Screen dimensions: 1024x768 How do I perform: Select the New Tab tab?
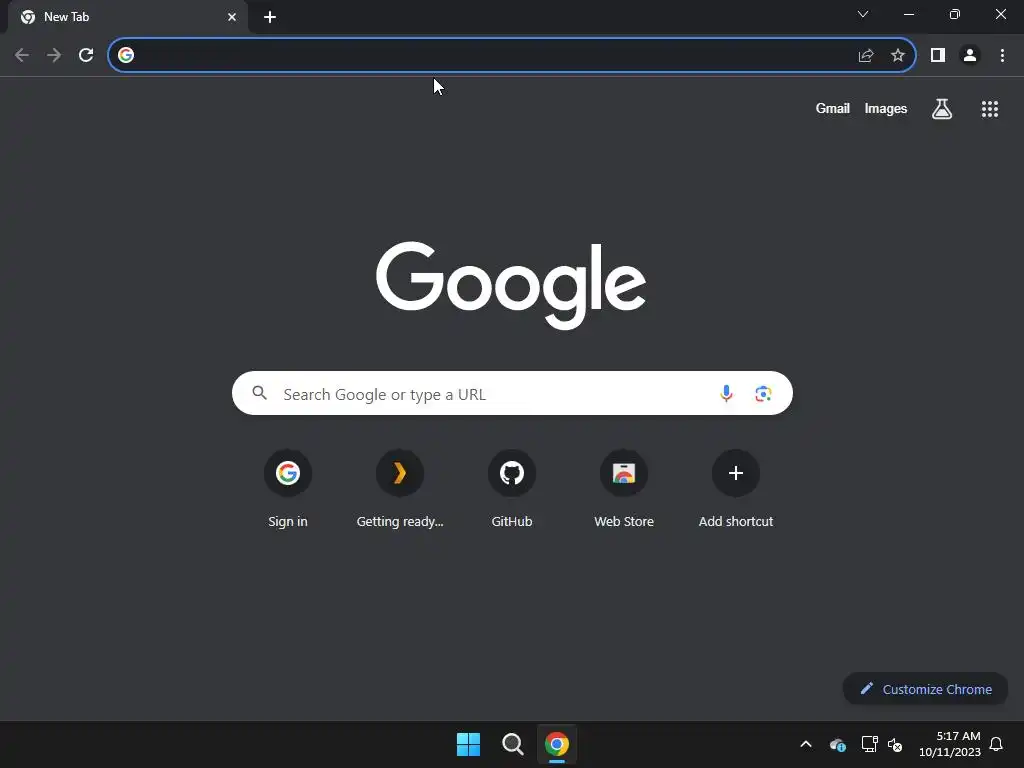pos(128,17)
